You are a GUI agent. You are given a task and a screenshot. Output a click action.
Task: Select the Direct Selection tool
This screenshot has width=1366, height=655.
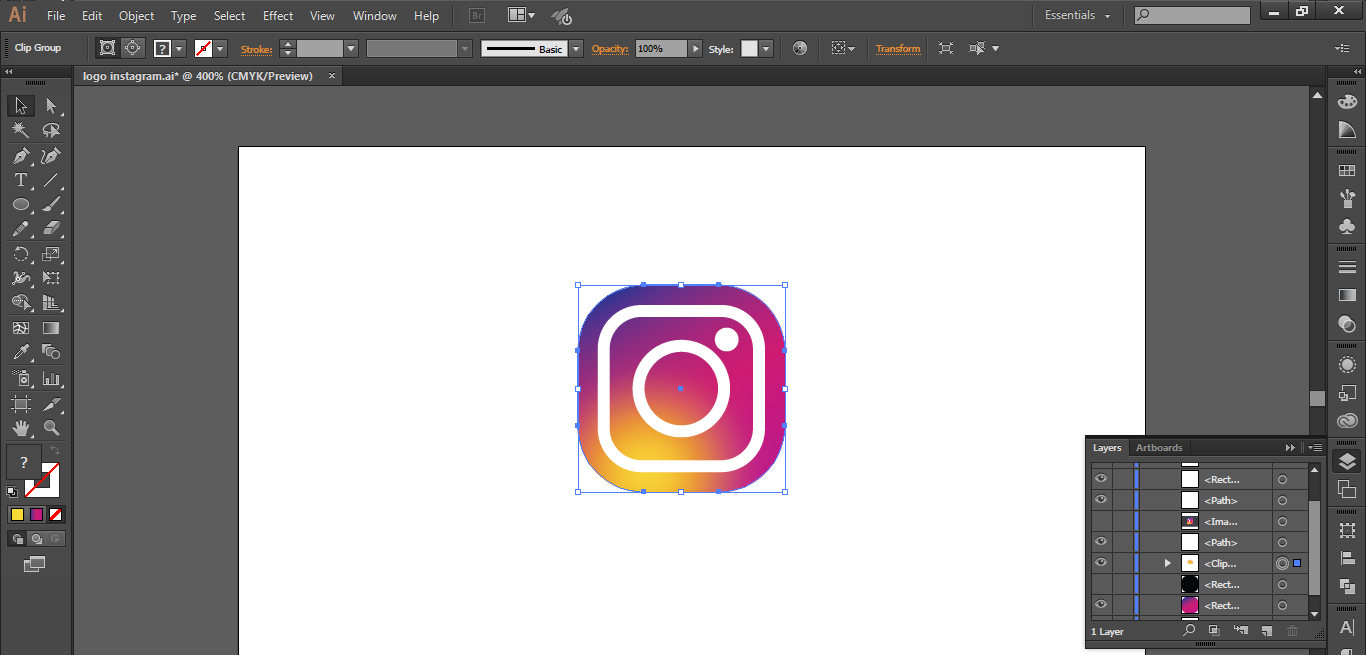tap(51, 105)
